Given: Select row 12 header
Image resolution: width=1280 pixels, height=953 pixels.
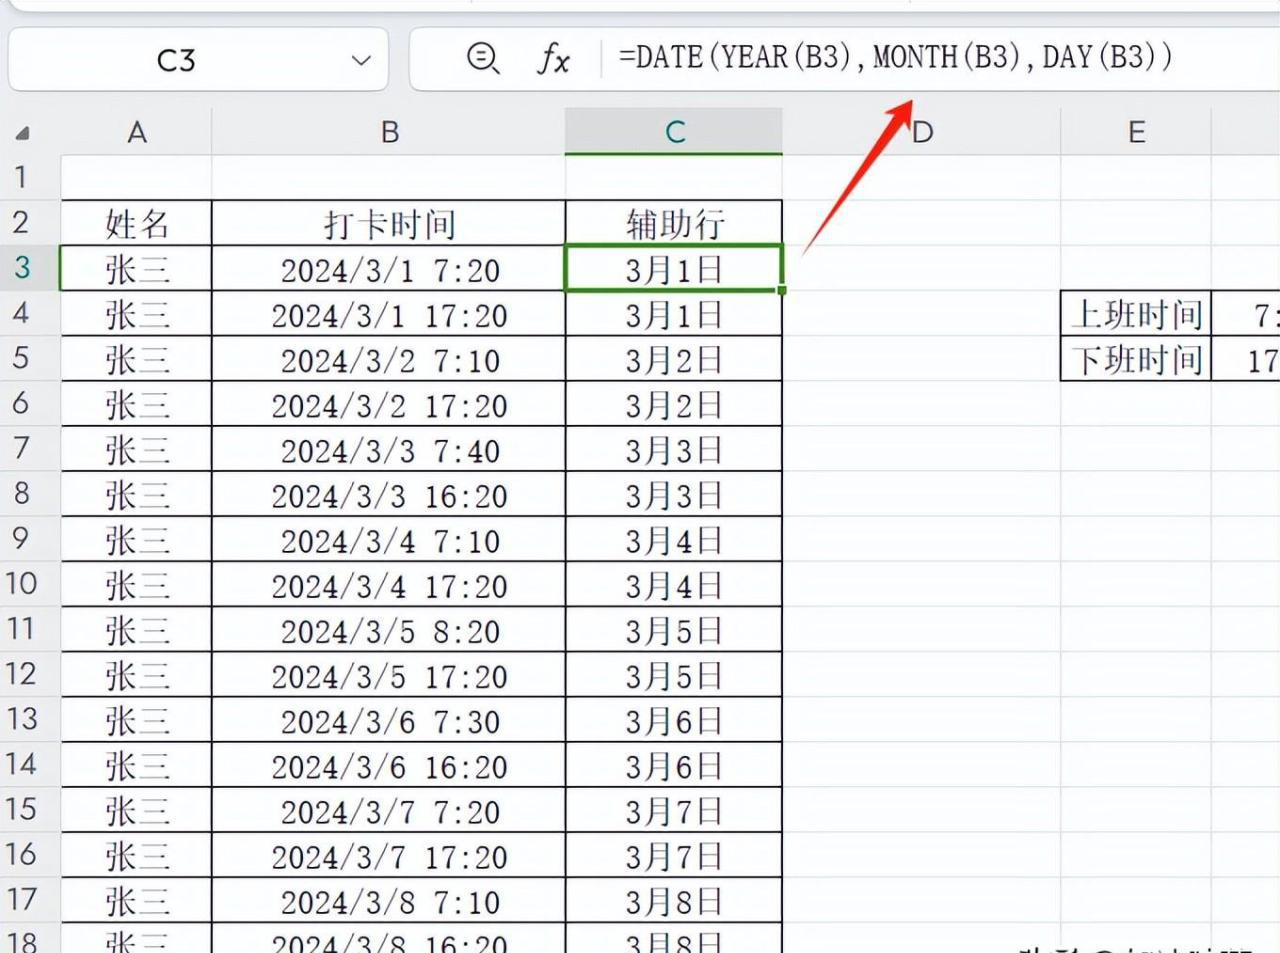Looking at the screenshot, I should pos(30,674).
